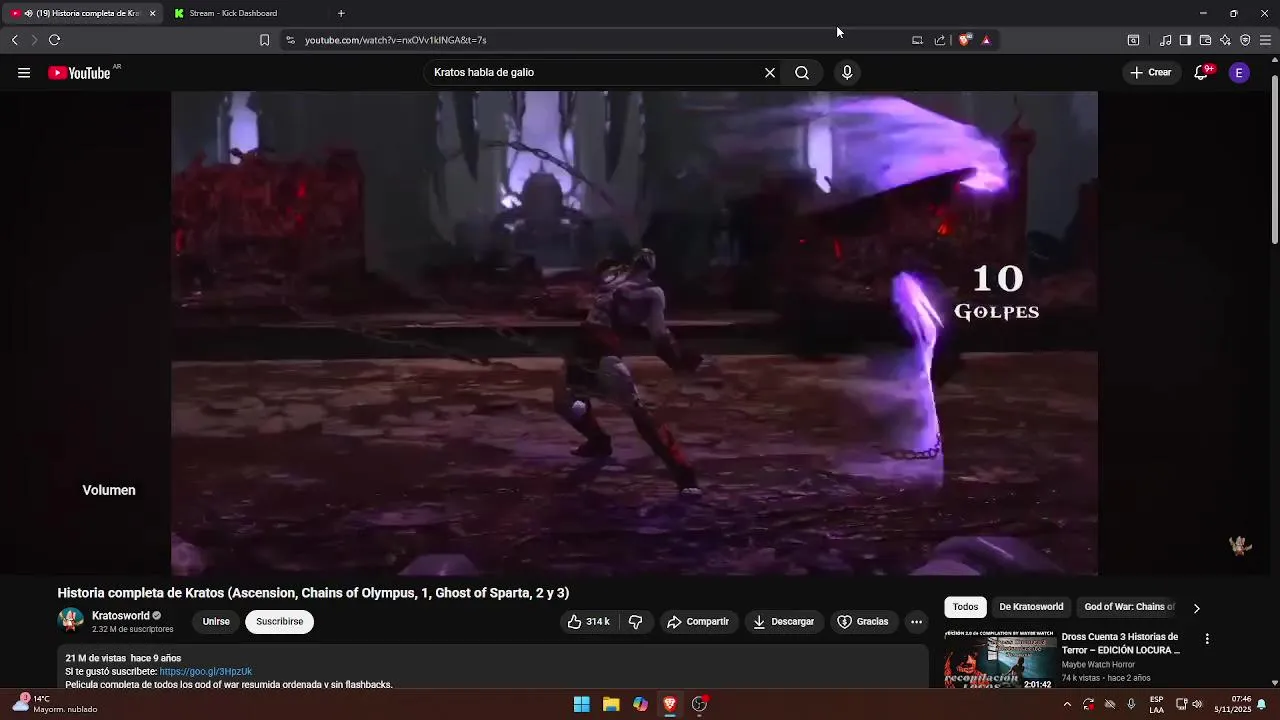Image resolution: width=1280 pixels, height=720 pixels.
Task: Click the Unirse membership button
Action: pos(216,622)
